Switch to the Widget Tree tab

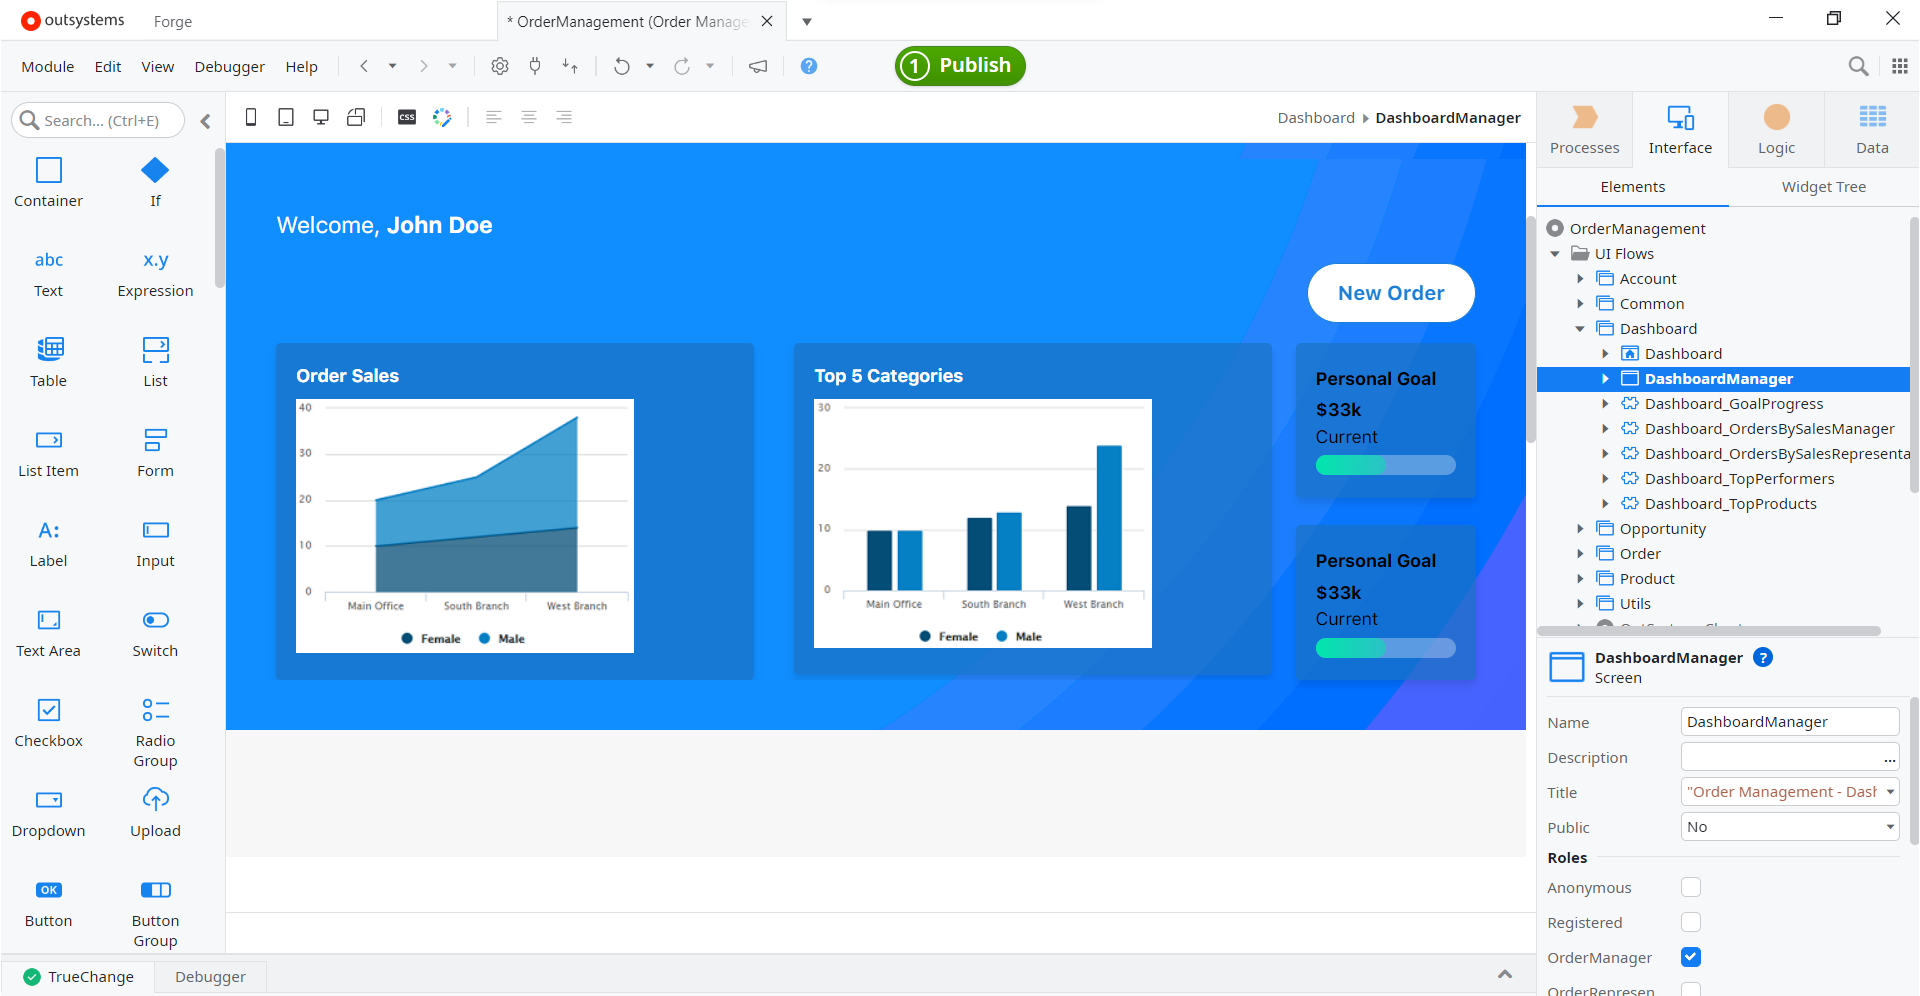coord(1823,187)
